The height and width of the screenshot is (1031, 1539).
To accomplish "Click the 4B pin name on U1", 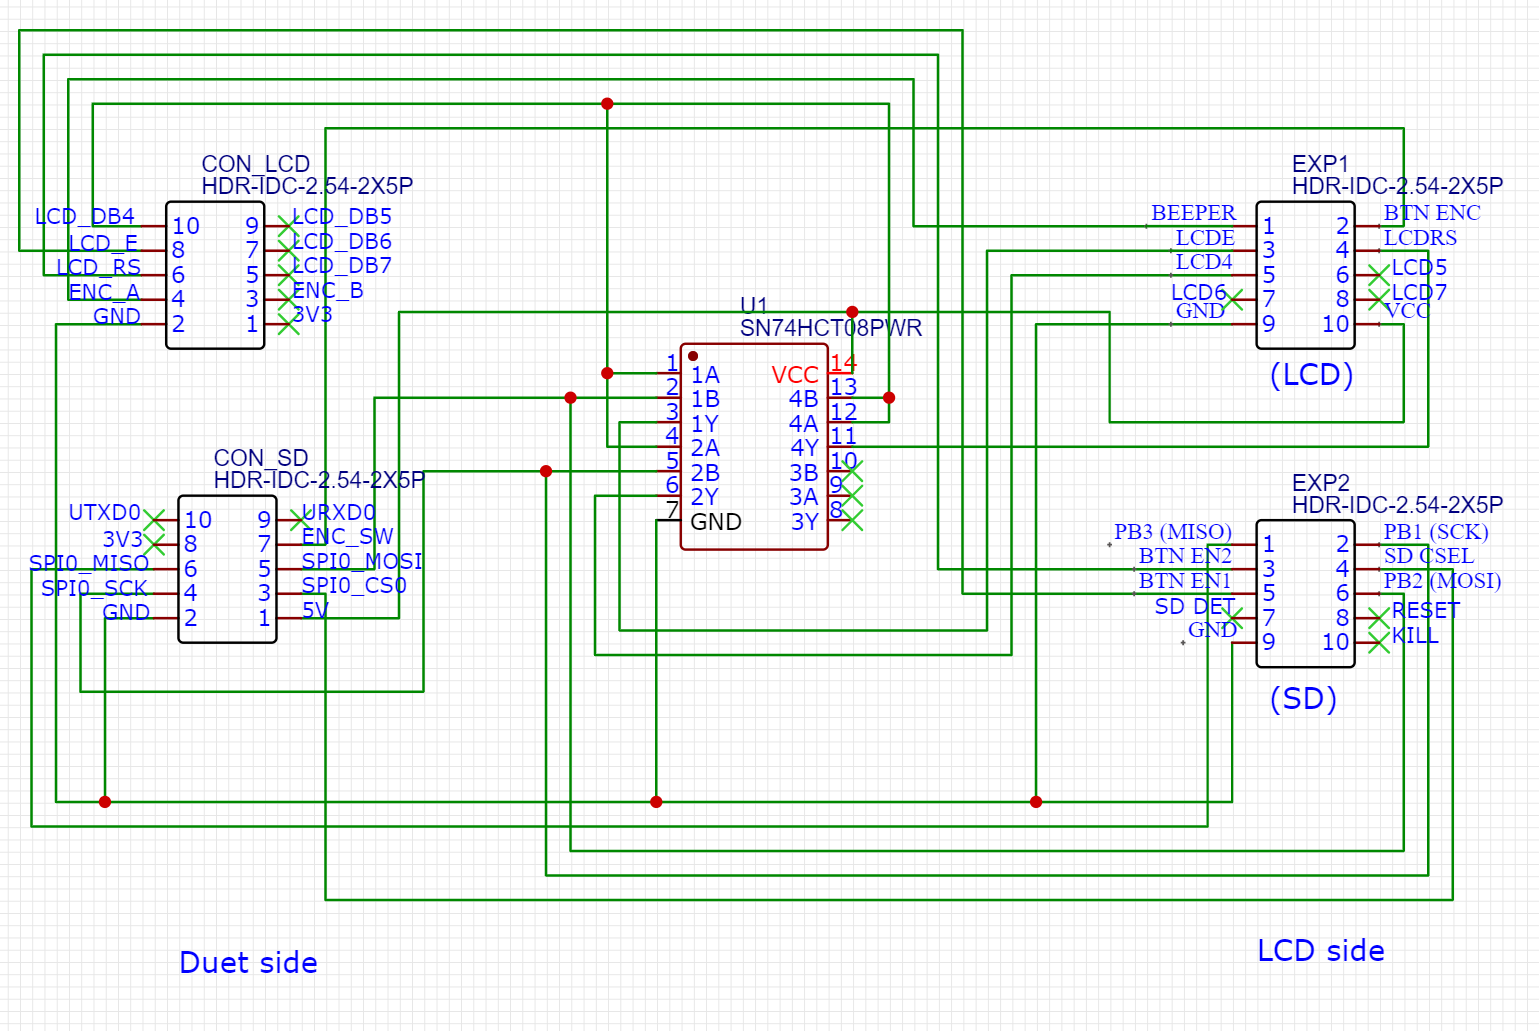I will 804,400.
